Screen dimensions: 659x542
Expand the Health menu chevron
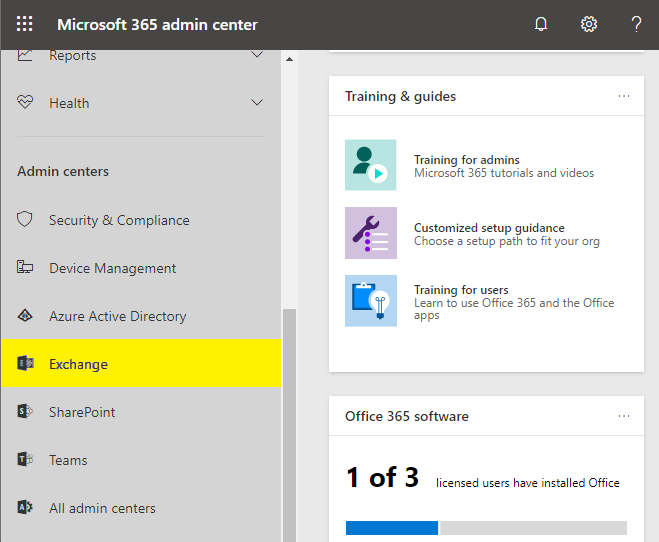[x=257, y=103]
